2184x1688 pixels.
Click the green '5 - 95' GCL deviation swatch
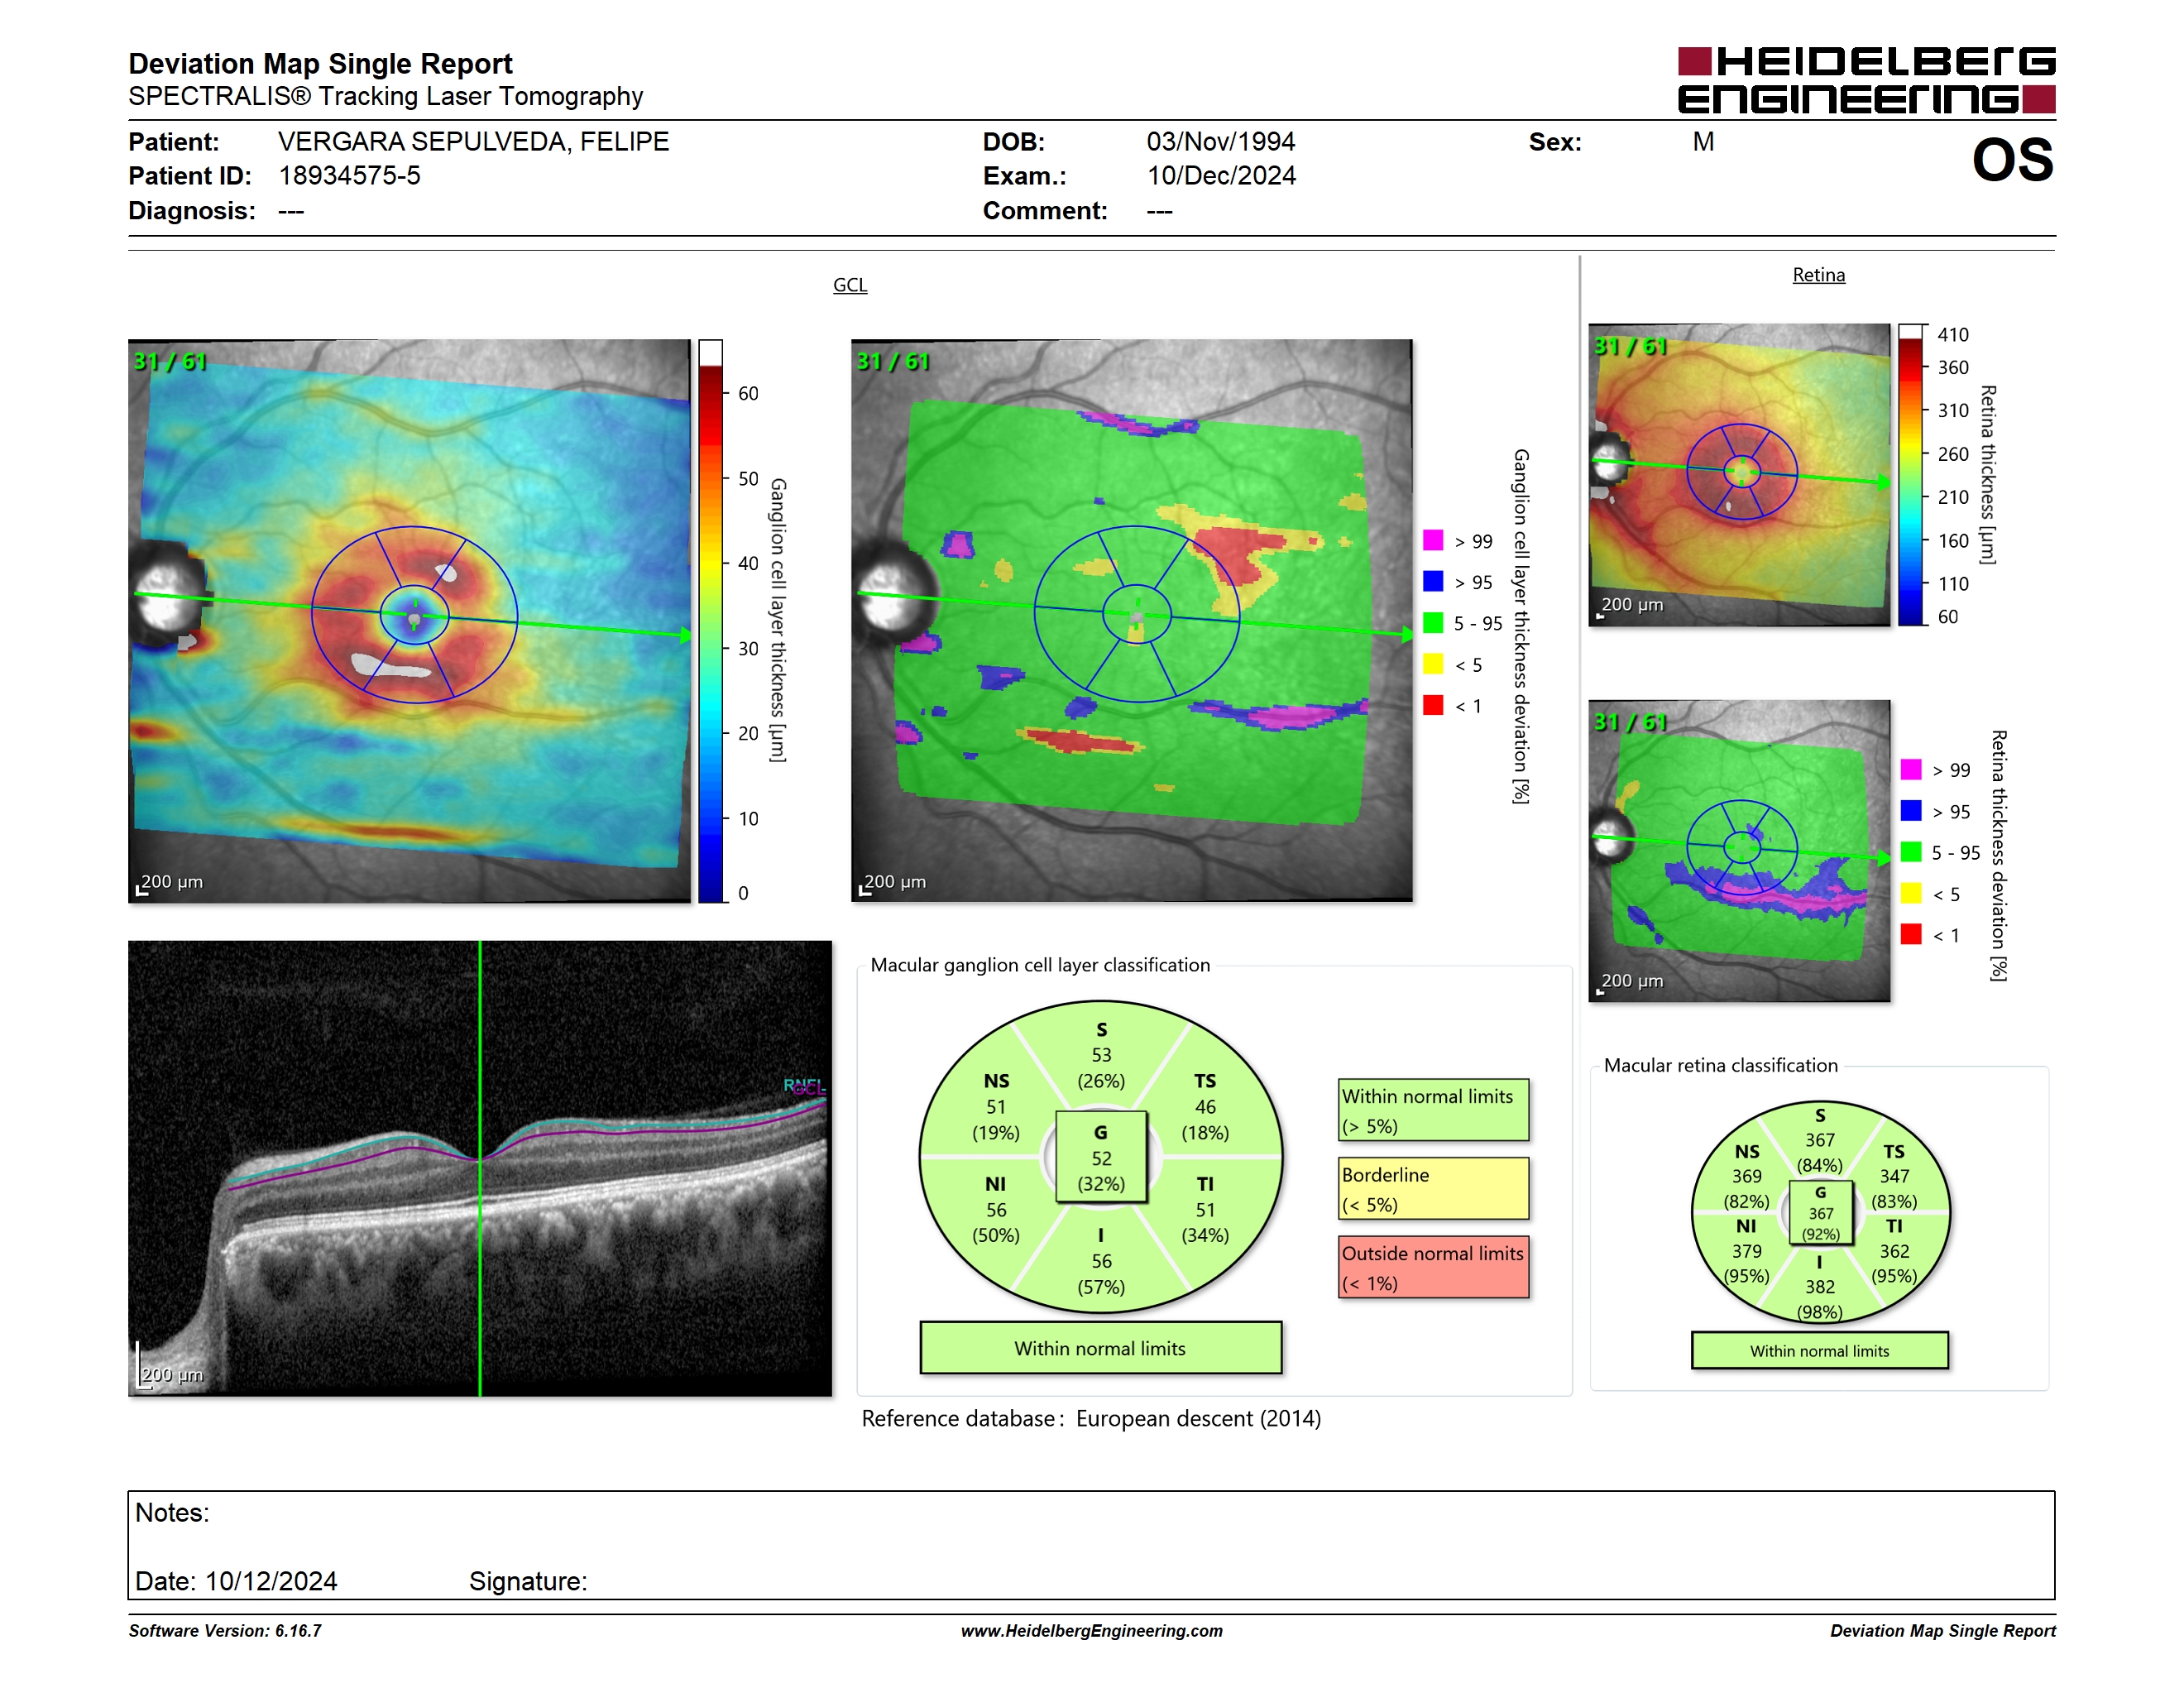click(x=1433, y=623)
